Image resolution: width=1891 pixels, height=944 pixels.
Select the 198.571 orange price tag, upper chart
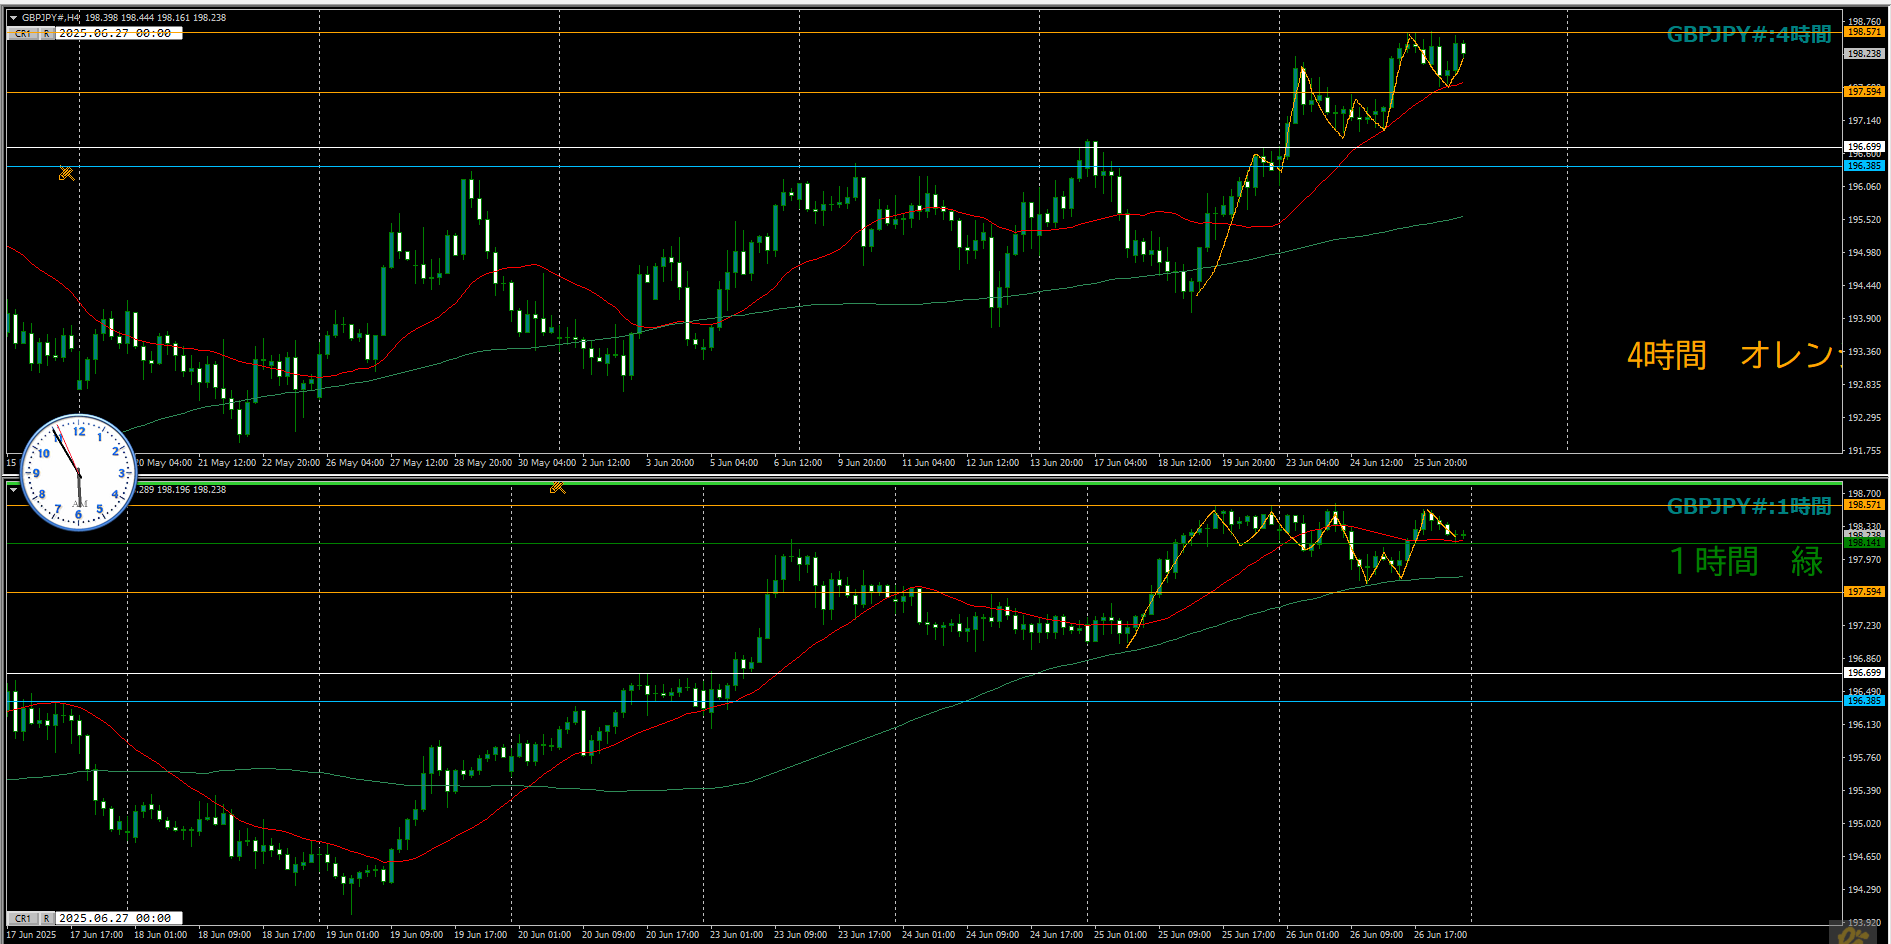[x=1864, y=32]
